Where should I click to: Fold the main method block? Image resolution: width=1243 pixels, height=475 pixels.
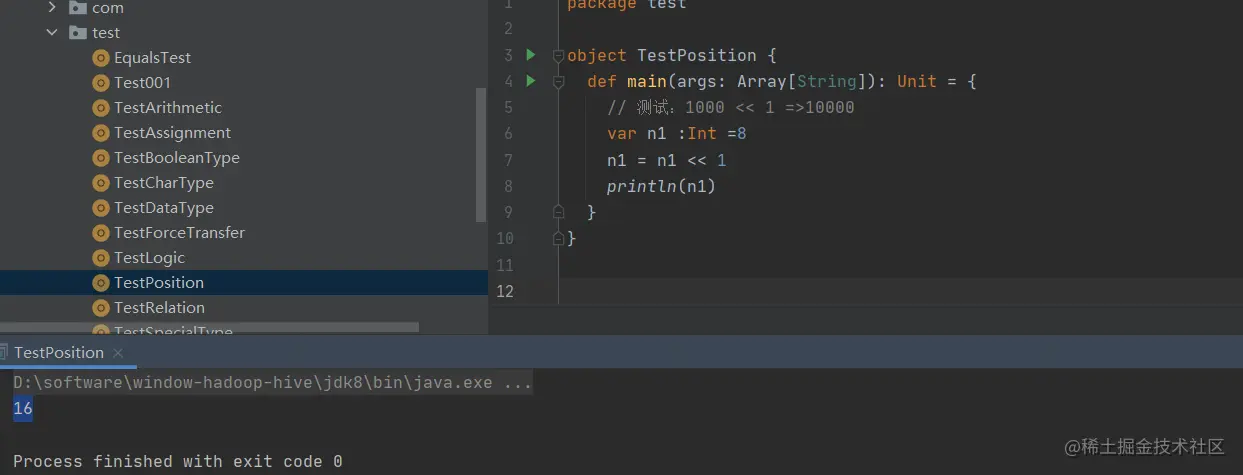559,82
